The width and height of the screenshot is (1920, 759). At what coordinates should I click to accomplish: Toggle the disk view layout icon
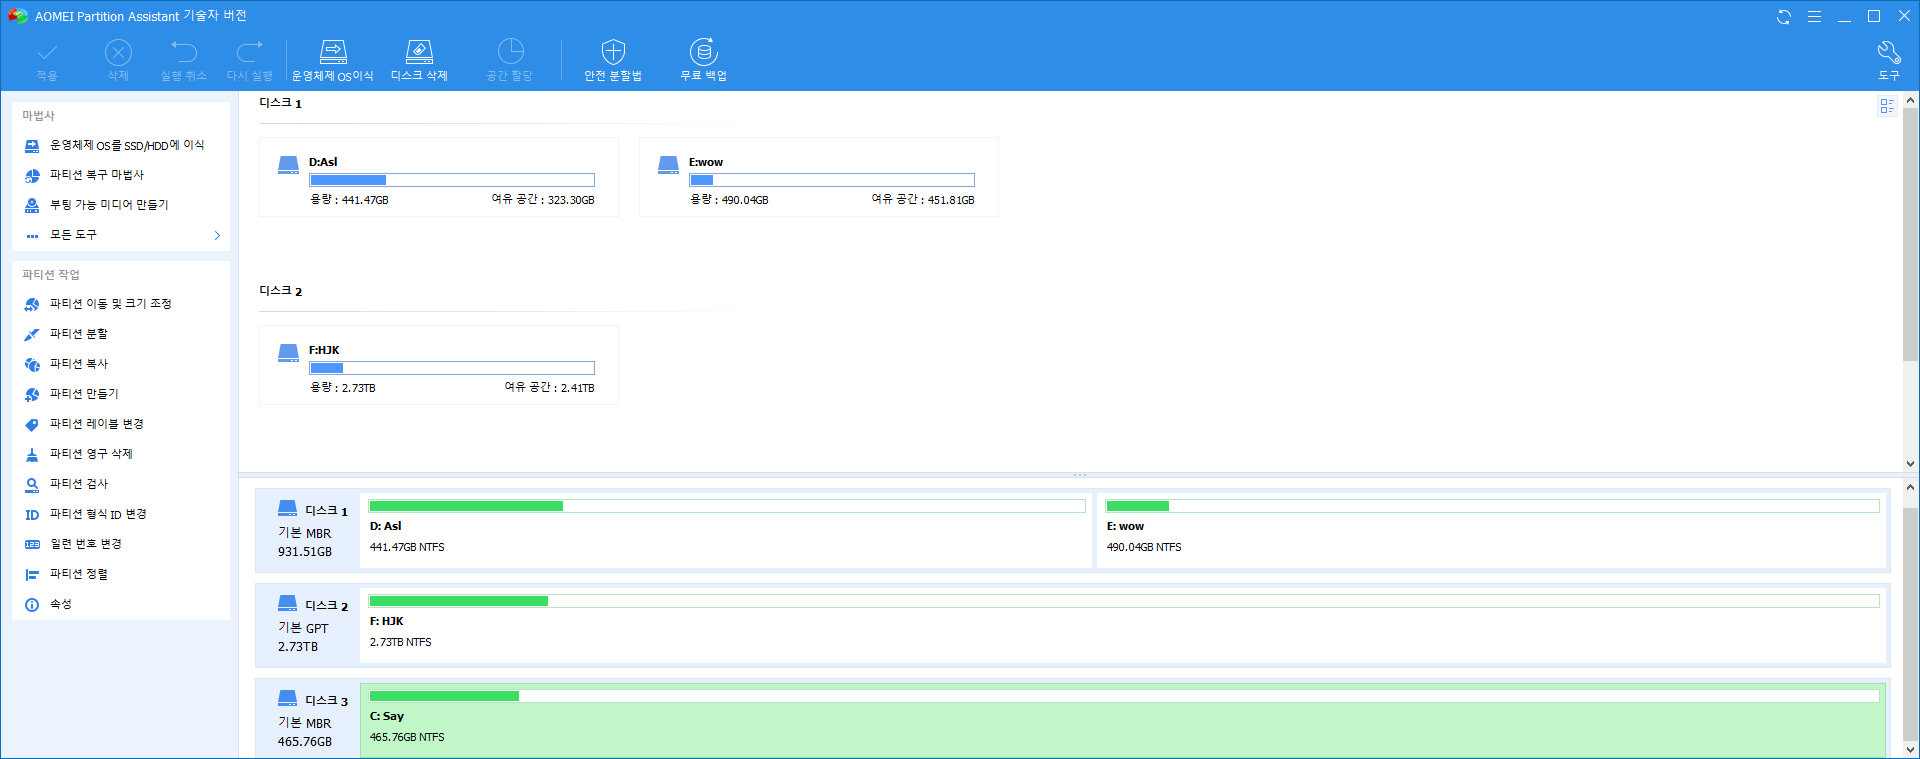coord(1887,106)
